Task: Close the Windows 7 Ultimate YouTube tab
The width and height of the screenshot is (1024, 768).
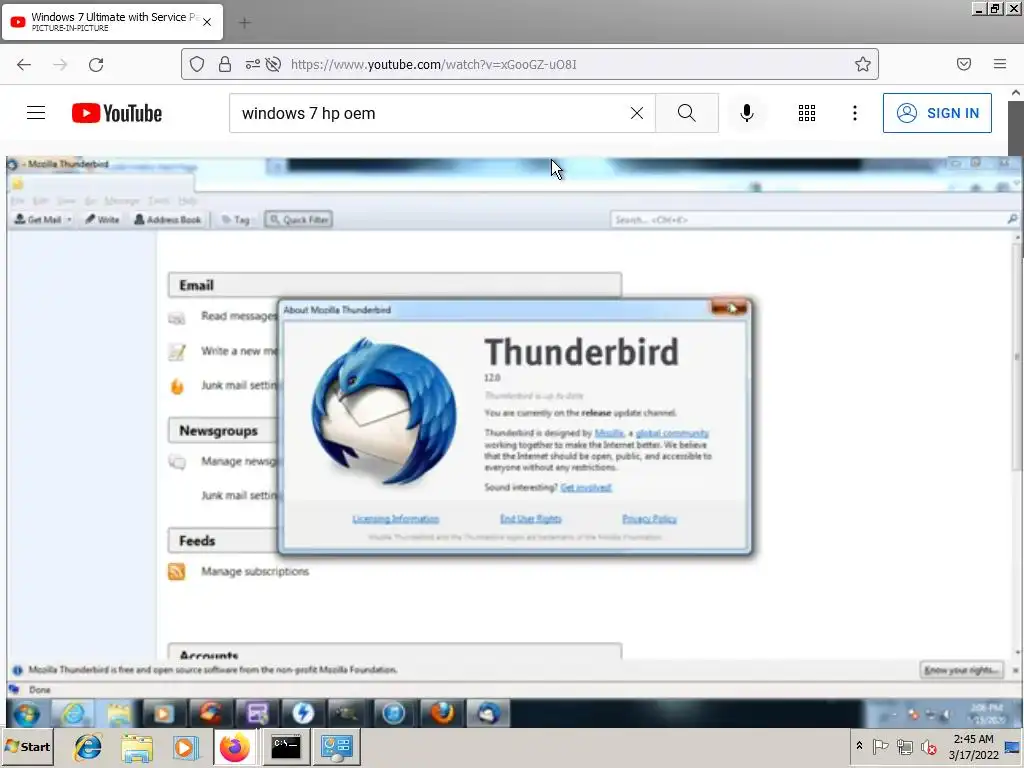Action: tap(207, 22)
